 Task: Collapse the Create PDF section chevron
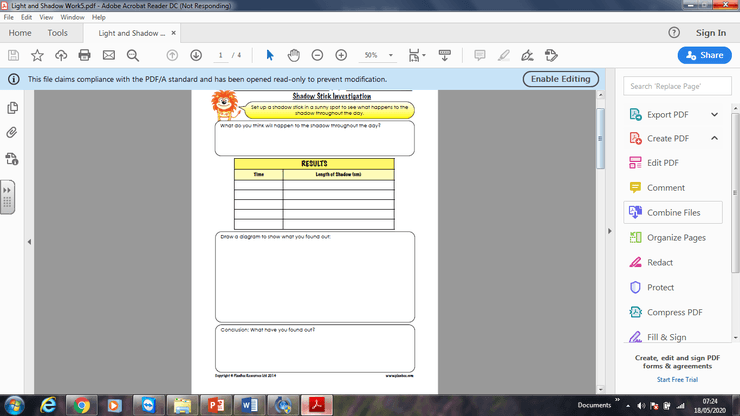click(x=715, y=138)
